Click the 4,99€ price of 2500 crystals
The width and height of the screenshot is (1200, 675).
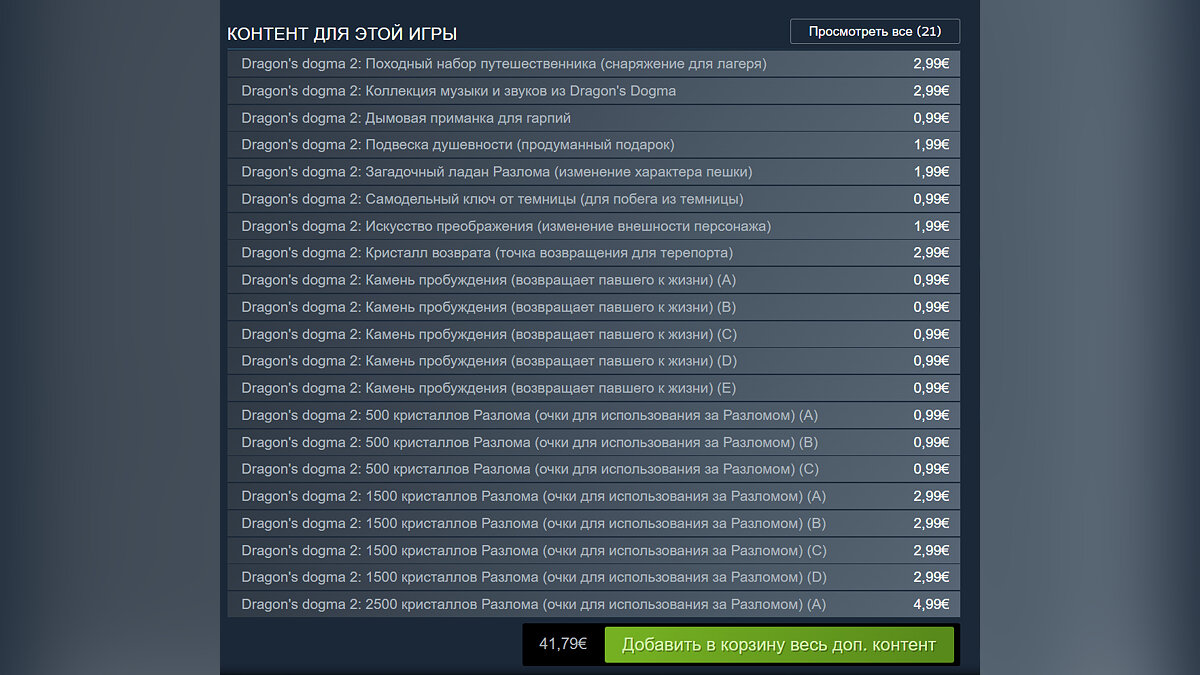click(931, 604)
